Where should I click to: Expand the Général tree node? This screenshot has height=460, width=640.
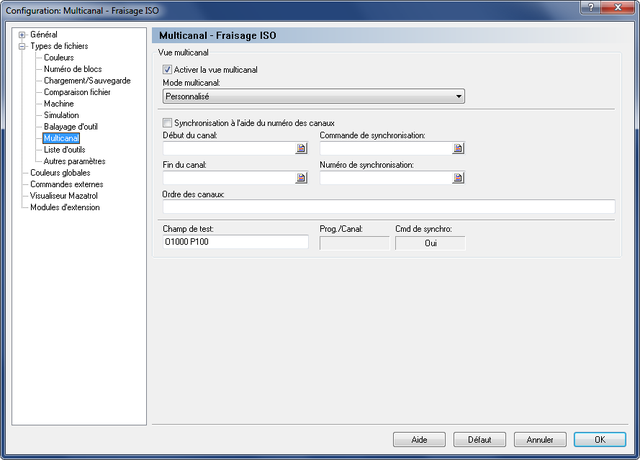[22, 35]
